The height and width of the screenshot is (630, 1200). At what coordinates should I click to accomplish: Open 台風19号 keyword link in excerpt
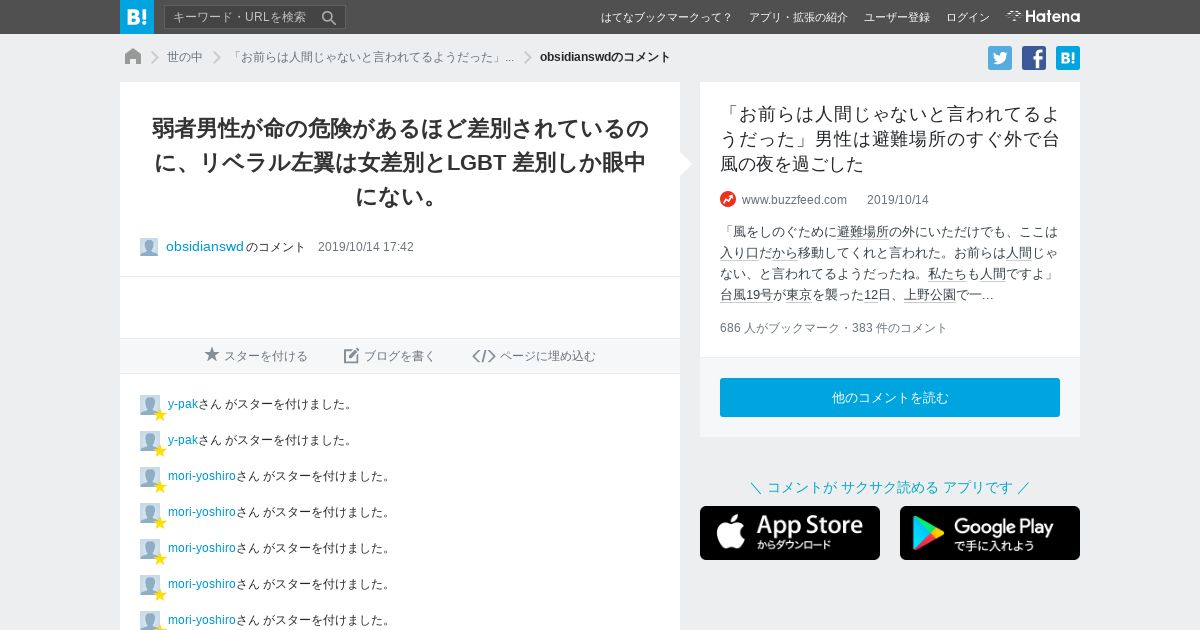pos(746,295)
